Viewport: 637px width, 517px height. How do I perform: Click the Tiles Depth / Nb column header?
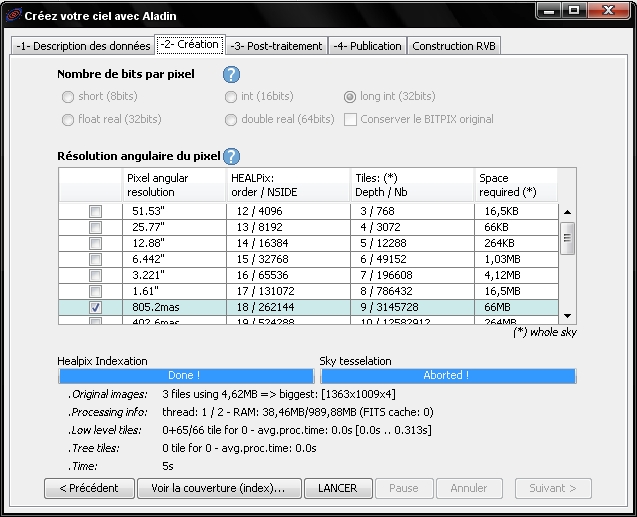(413, 185)
